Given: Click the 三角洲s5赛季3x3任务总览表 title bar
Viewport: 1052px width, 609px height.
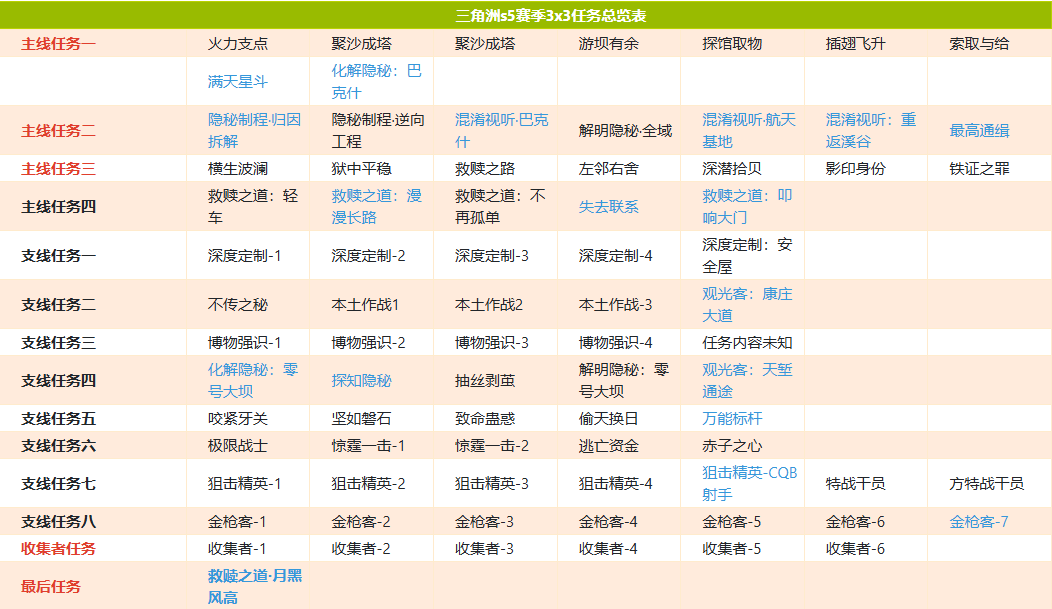Looking at the screenshot, I should point(550,16).
